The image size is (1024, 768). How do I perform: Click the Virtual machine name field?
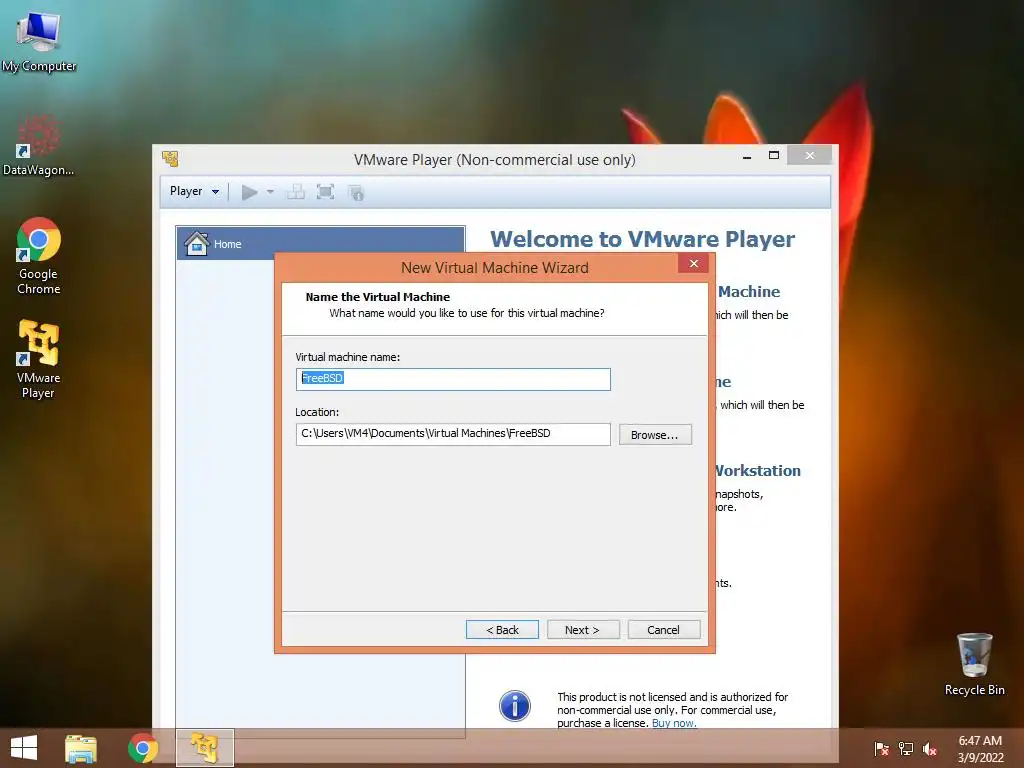pyautogui.click(x=453, y=379)
